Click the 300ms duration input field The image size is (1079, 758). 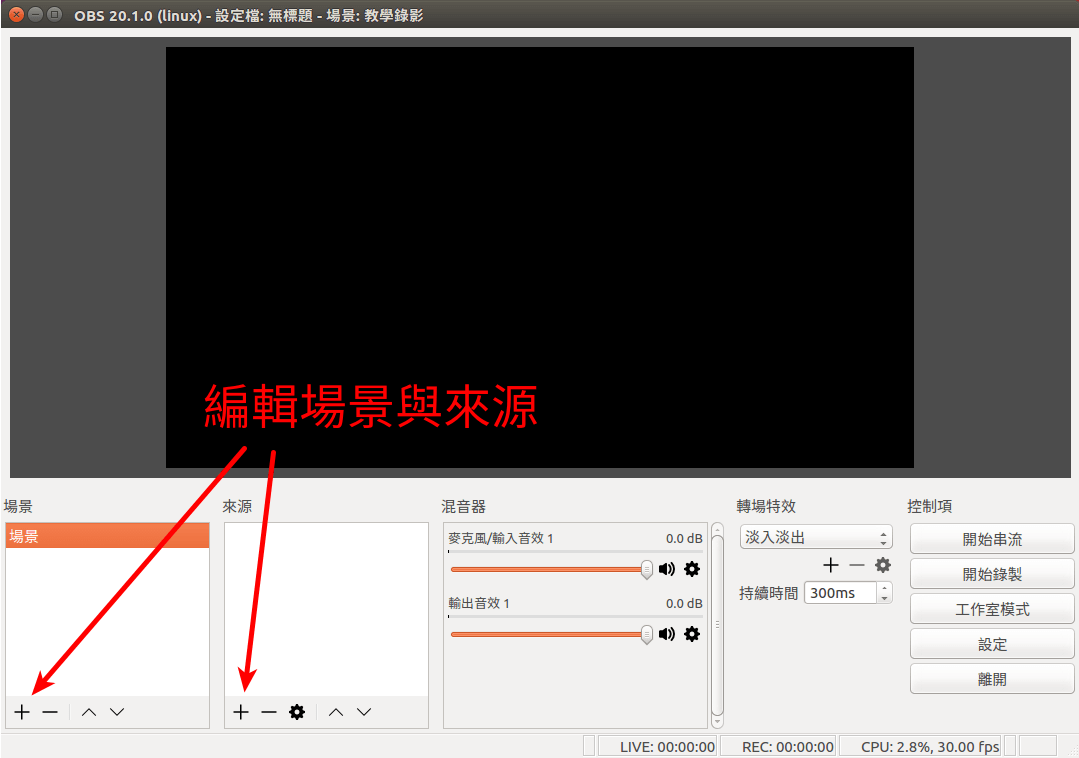[x=838, y=593]
